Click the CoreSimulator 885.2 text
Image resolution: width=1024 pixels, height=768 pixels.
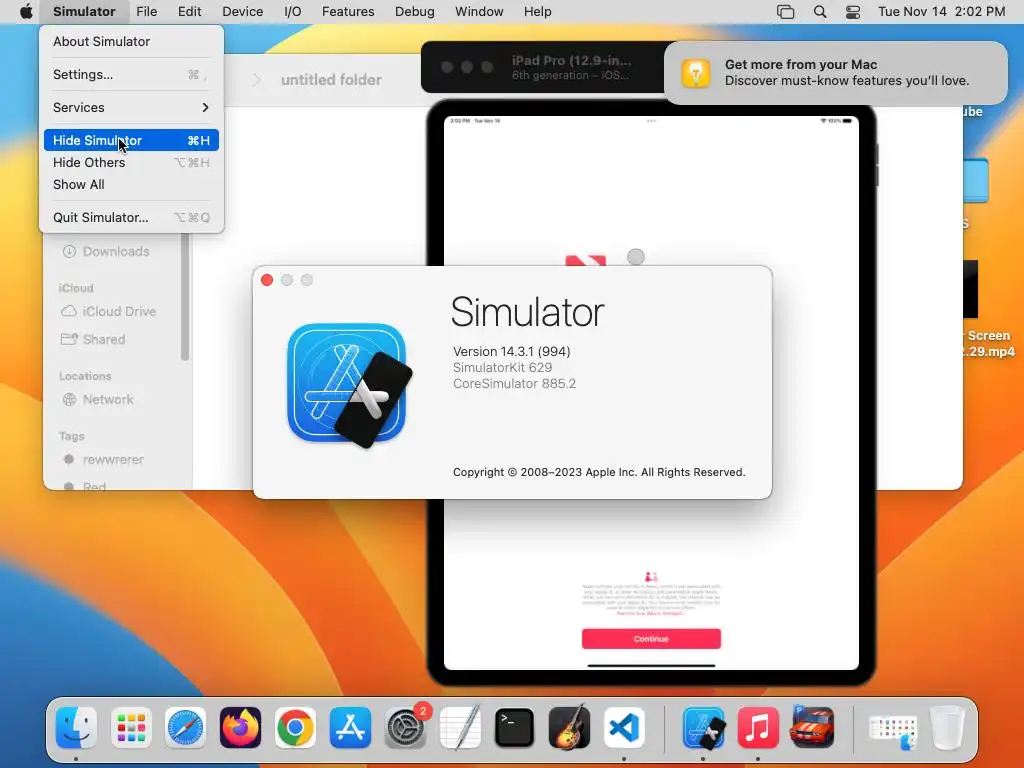[x=514, y=383]
